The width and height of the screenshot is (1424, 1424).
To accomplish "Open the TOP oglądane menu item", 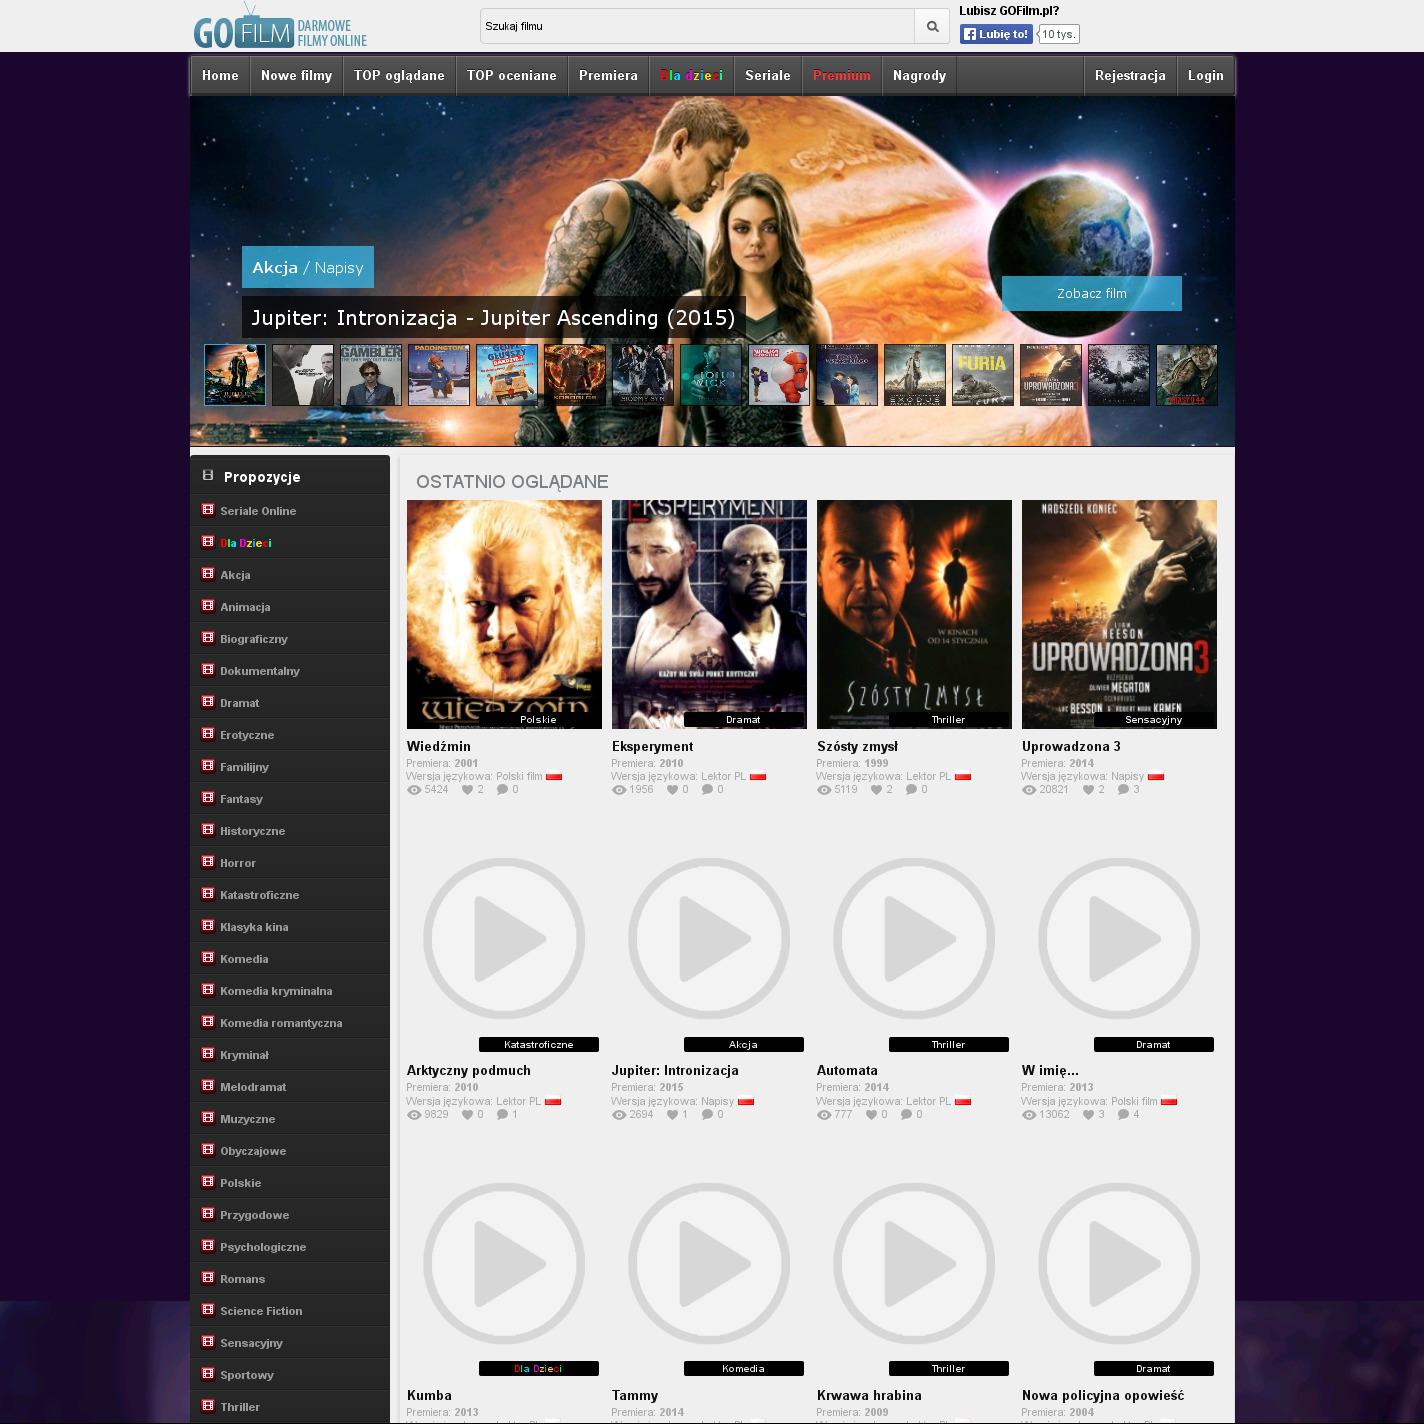I will [399, 76].
